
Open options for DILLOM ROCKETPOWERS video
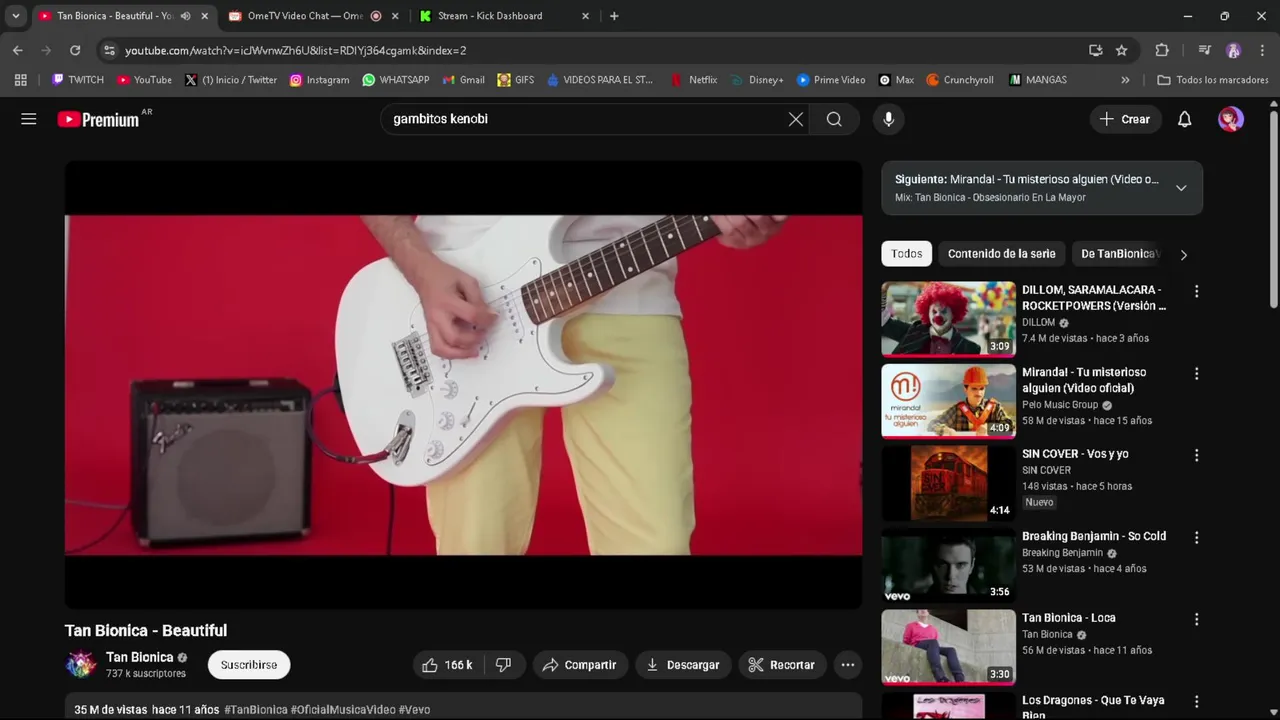point(1196,291)
